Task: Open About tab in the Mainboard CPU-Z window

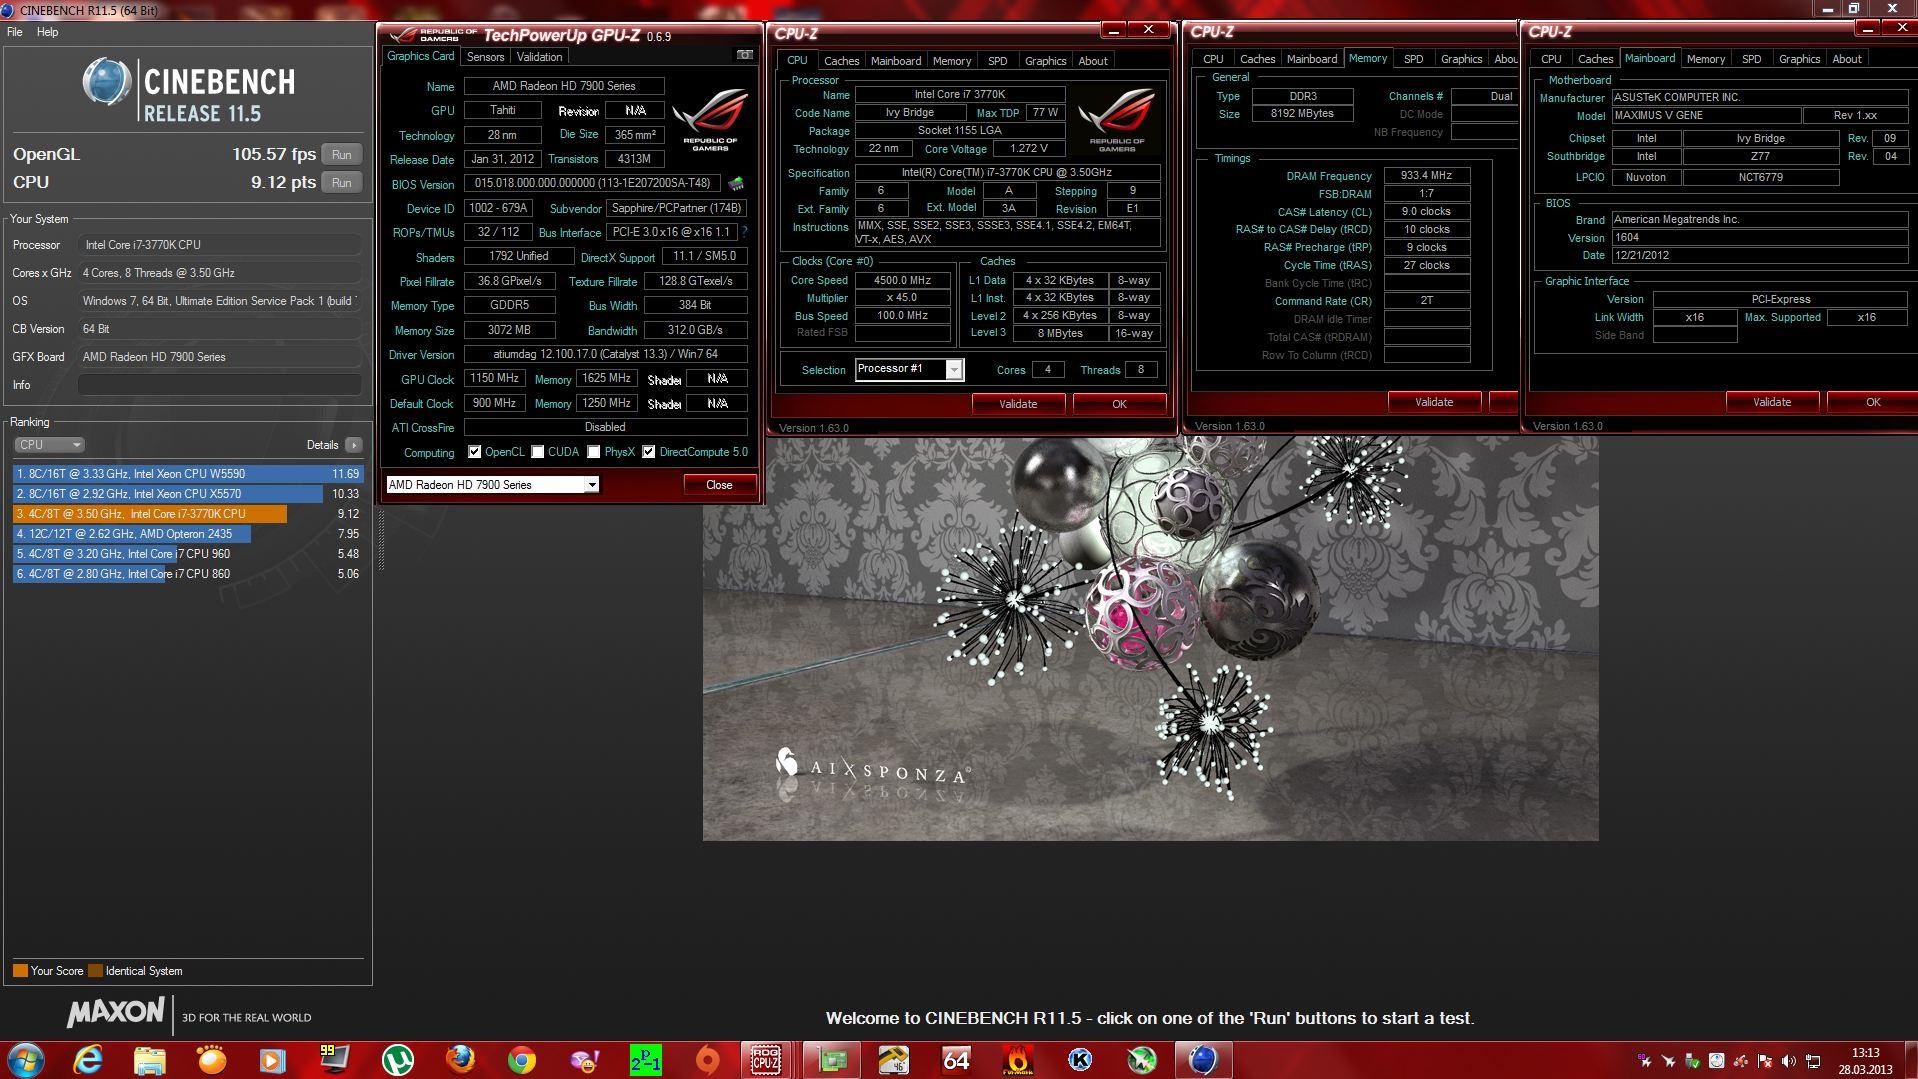Action: point(1847,59)
